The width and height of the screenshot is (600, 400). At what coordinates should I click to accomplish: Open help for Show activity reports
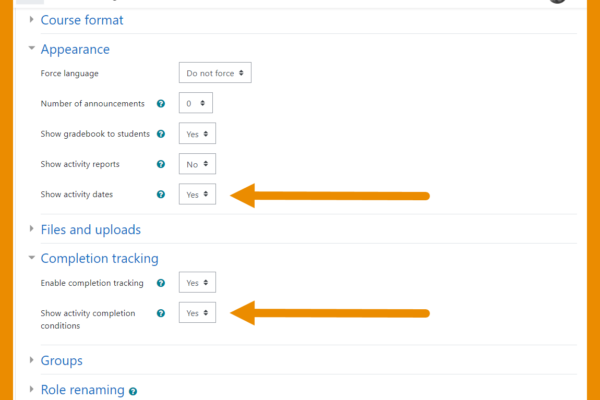tap(161, 164)
